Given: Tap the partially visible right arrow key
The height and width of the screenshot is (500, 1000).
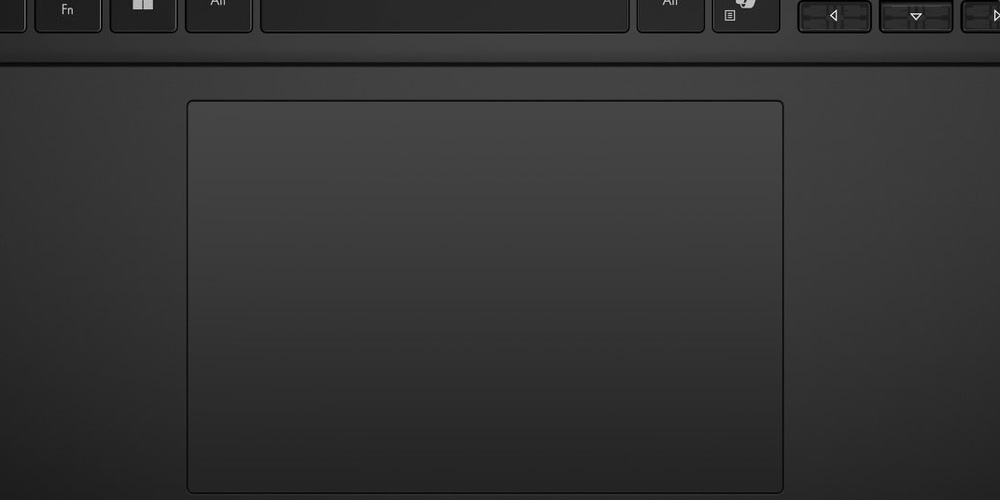Looking at the screenshot, I should point(981,17).
